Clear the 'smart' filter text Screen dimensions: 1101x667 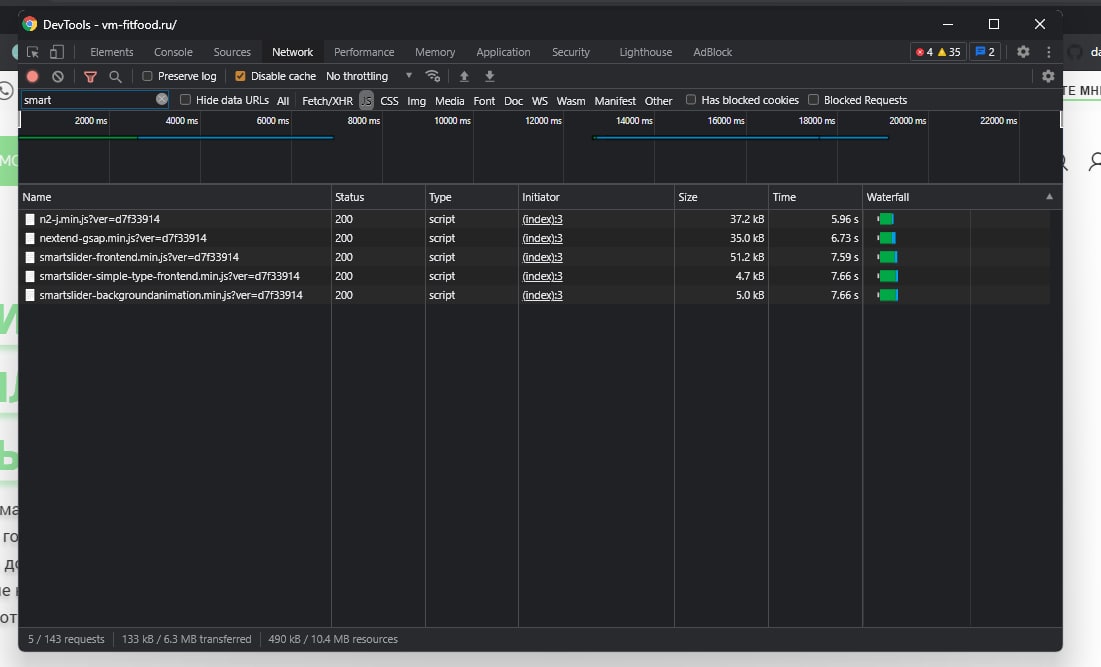(161, 100)
